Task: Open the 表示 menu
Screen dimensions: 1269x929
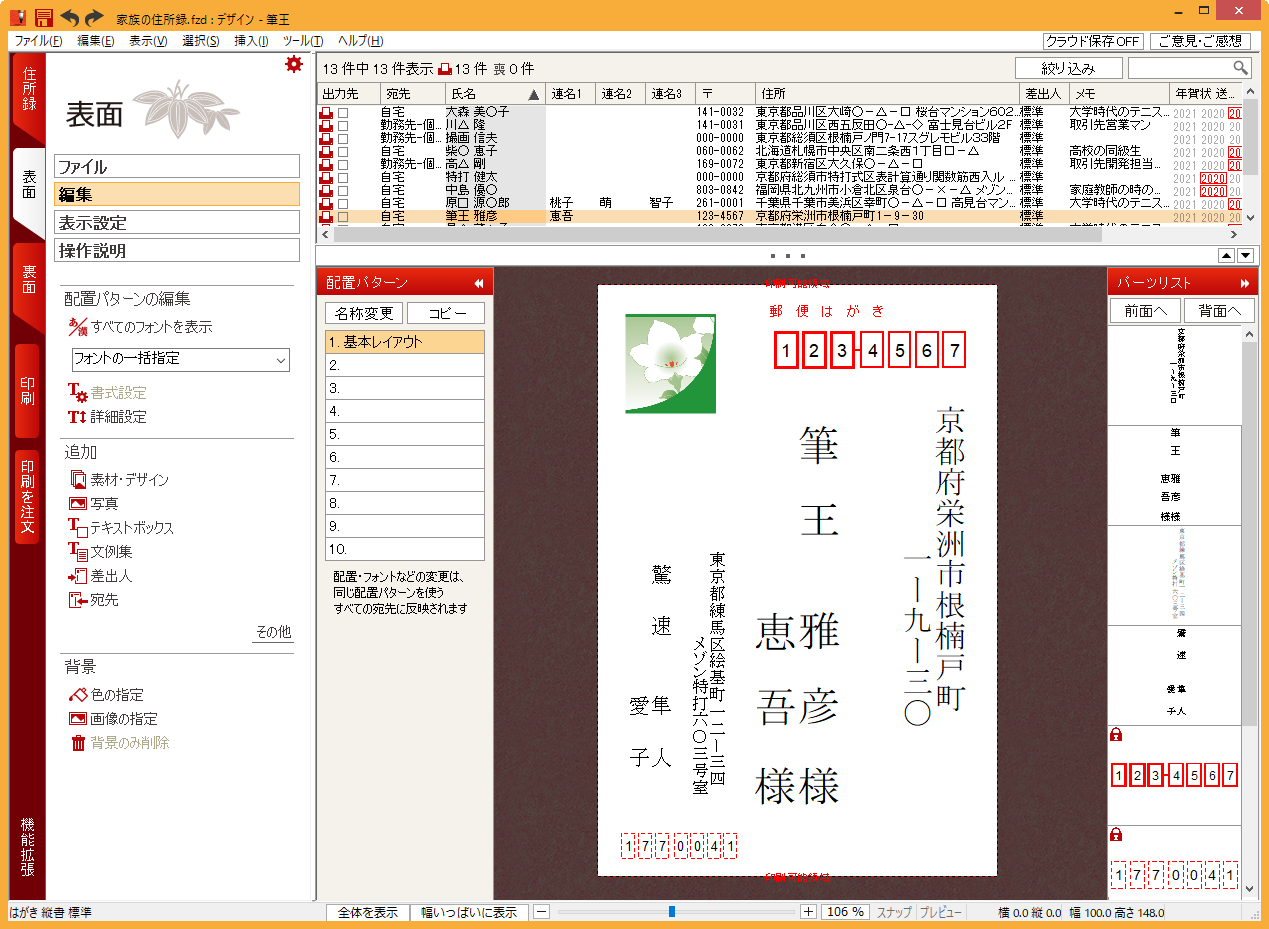Action: pos(148,41)
